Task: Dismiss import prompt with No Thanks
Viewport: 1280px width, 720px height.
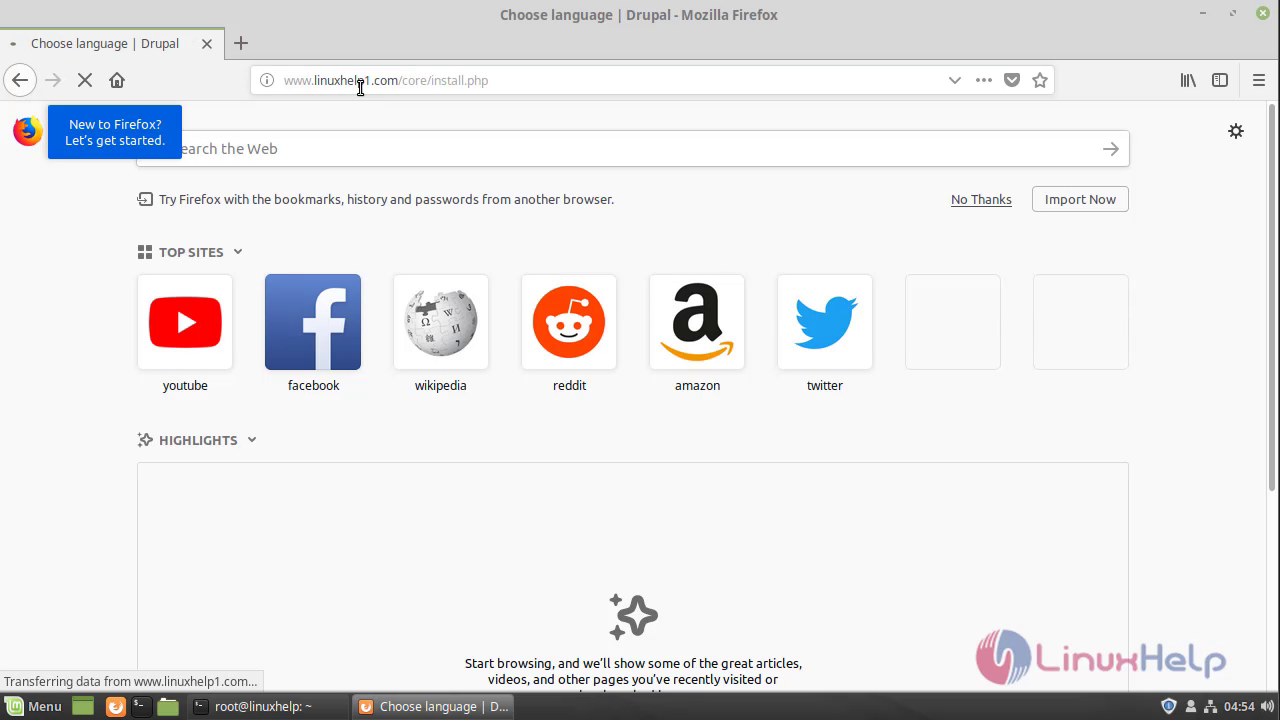Action: click(x=981, y=199)
